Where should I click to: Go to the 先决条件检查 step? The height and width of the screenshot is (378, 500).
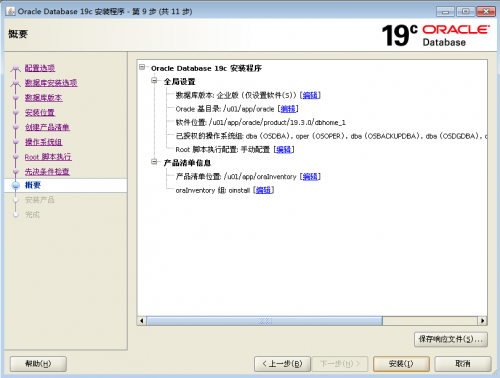pos(47,171)
